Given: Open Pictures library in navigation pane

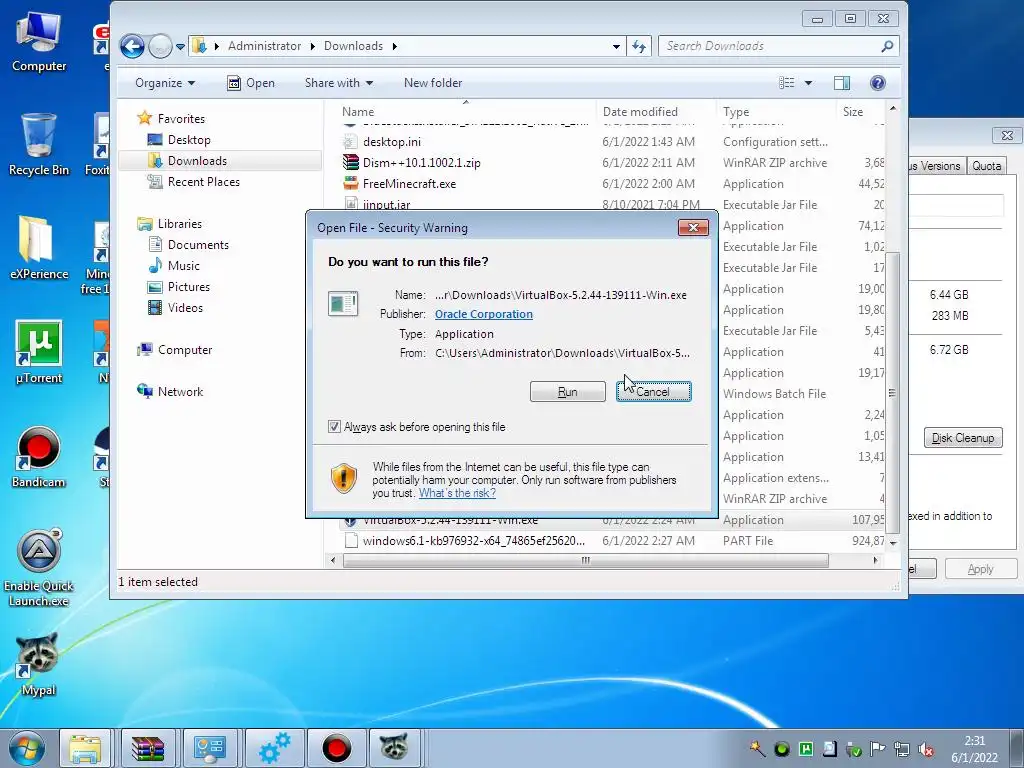Looking at the screenshot, I should [x=189, y=287].
